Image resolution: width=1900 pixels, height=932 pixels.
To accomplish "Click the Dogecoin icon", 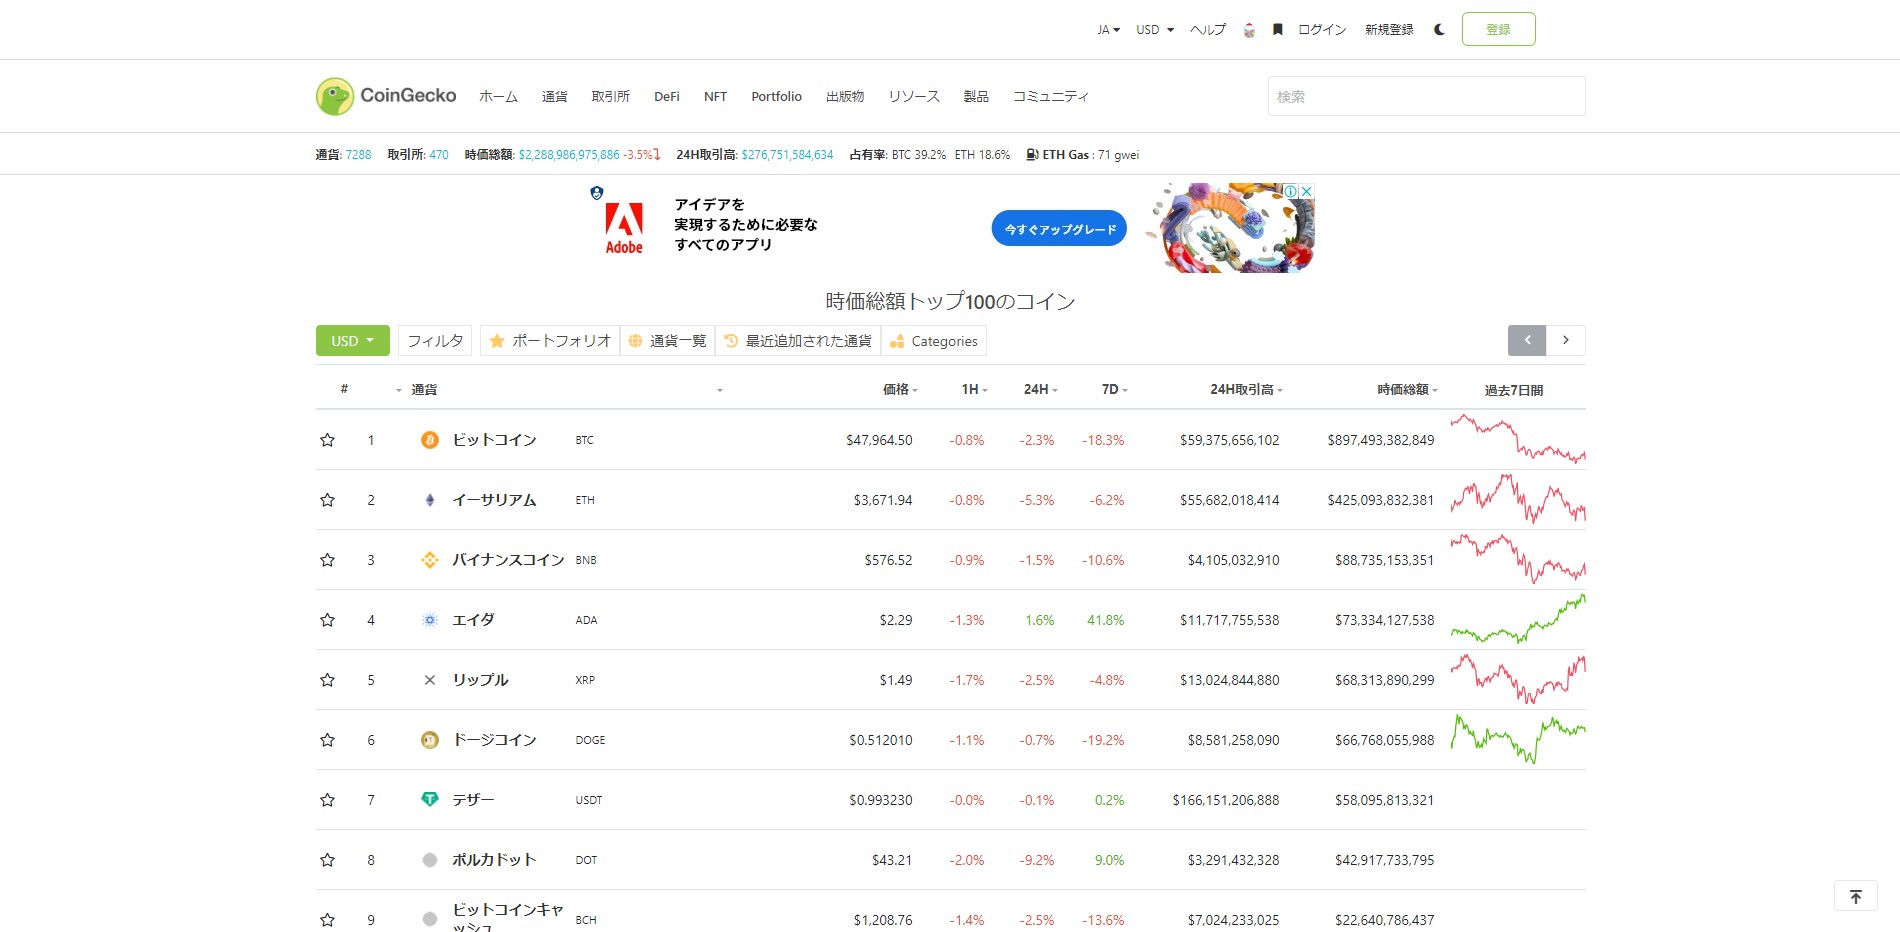I will 430,740.
